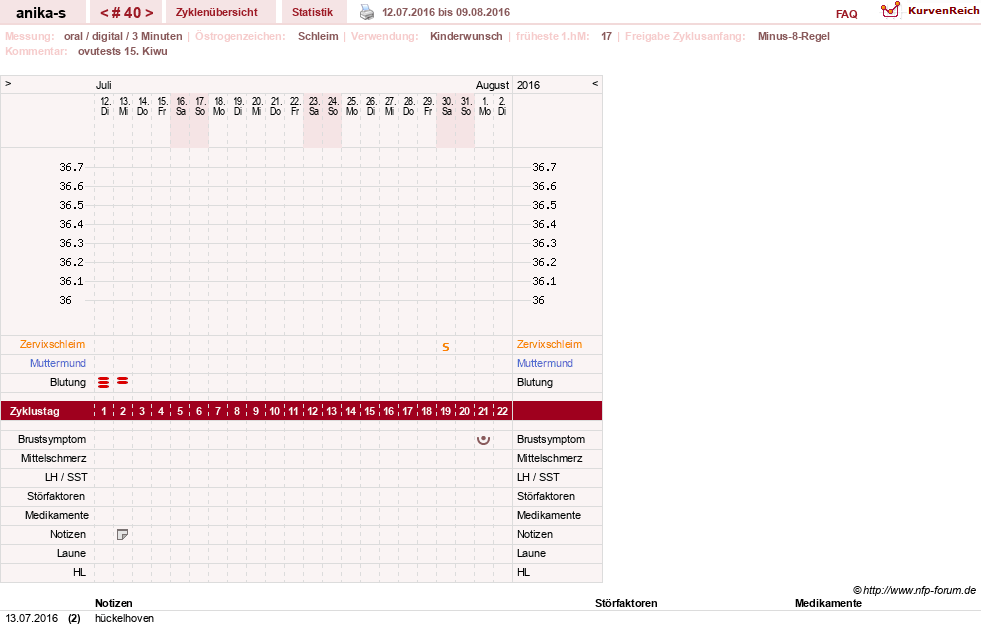Select cycle day 22 in Zyklustag row
The width and height of the screenshot is (981, 642).
[x=502, y=411]
